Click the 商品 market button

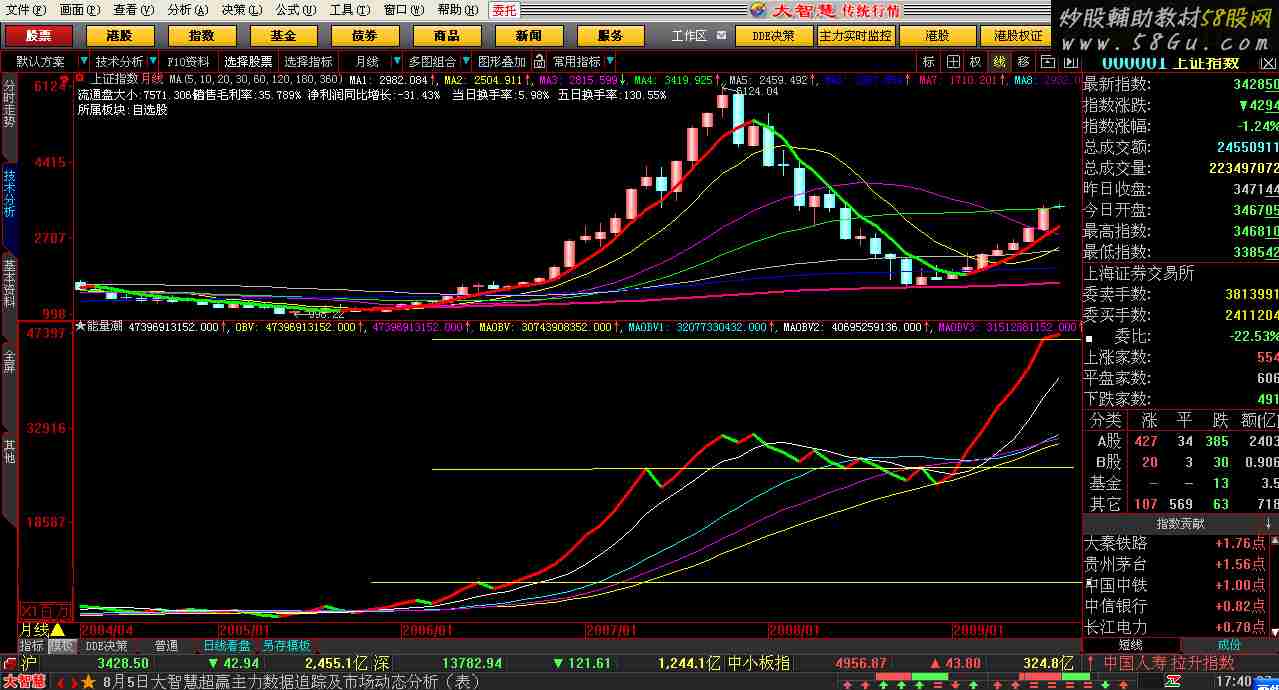[447, 36]
